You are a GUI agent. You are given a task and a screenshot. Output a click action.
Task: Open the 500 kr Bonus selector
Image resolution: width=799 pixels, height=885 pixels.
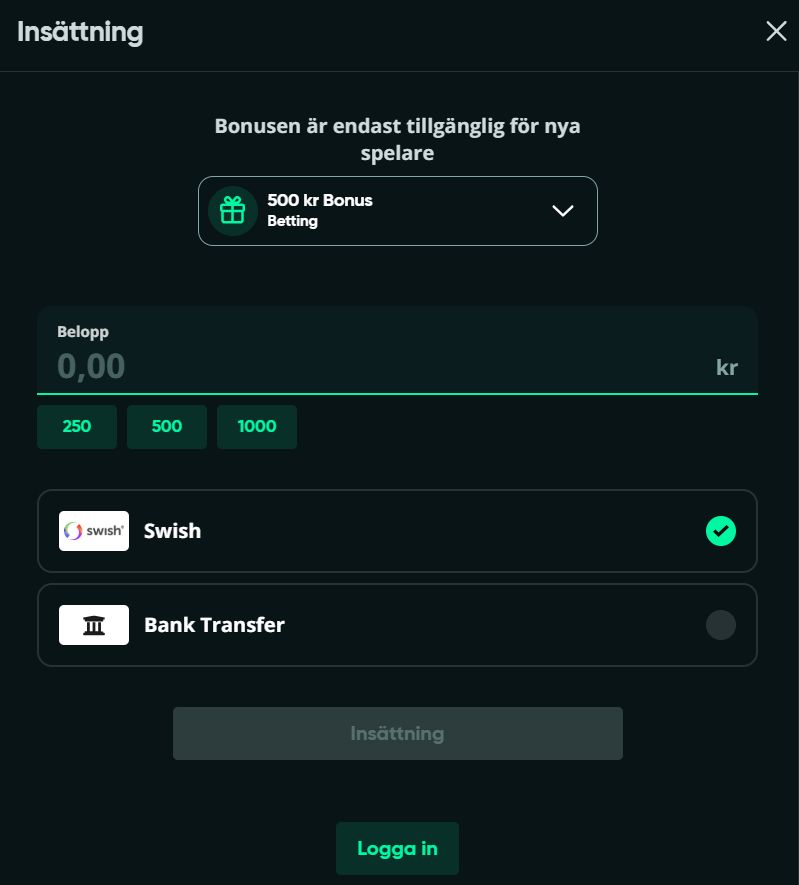click(397, 211)
